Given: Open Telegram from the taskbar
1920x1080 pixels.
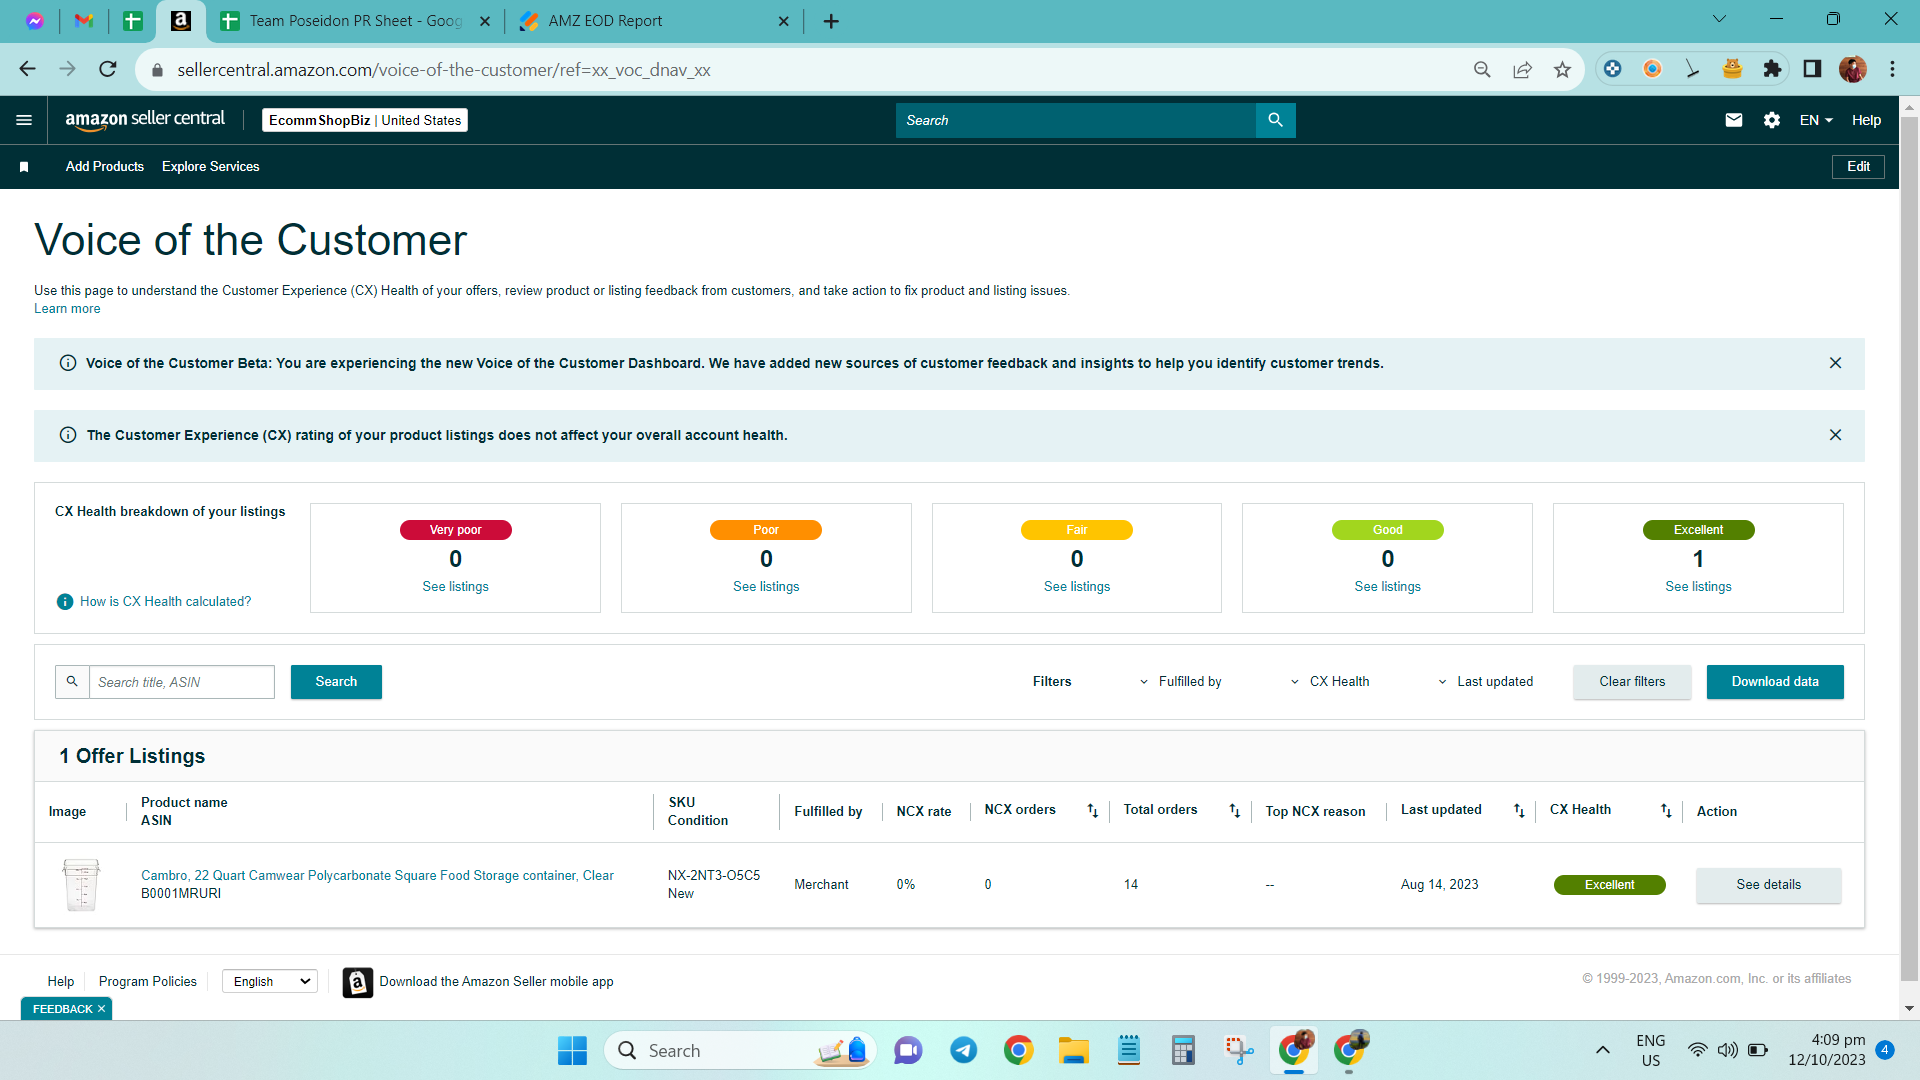Looking at the screenshot, I should point(963,1050).
